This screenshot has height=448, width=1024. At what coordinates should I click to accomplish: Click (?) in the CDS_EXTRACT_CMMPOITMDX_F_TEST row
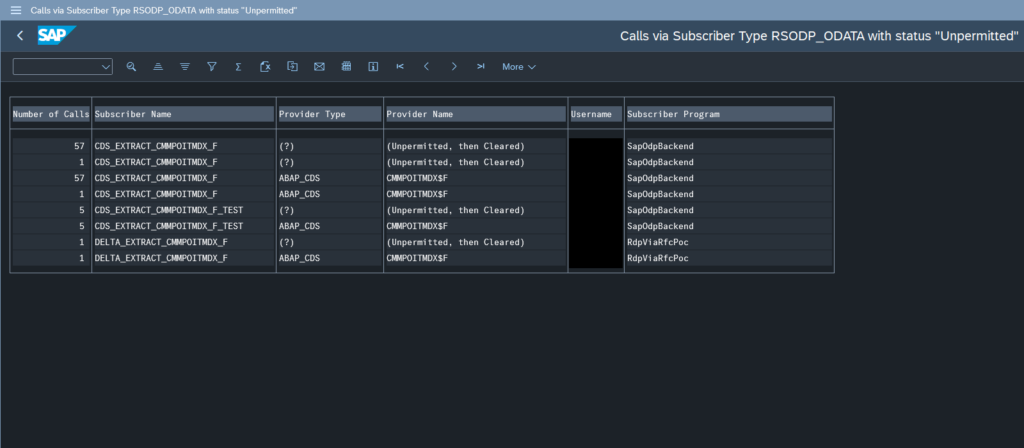pyautogui.click(x=287, y=210)
